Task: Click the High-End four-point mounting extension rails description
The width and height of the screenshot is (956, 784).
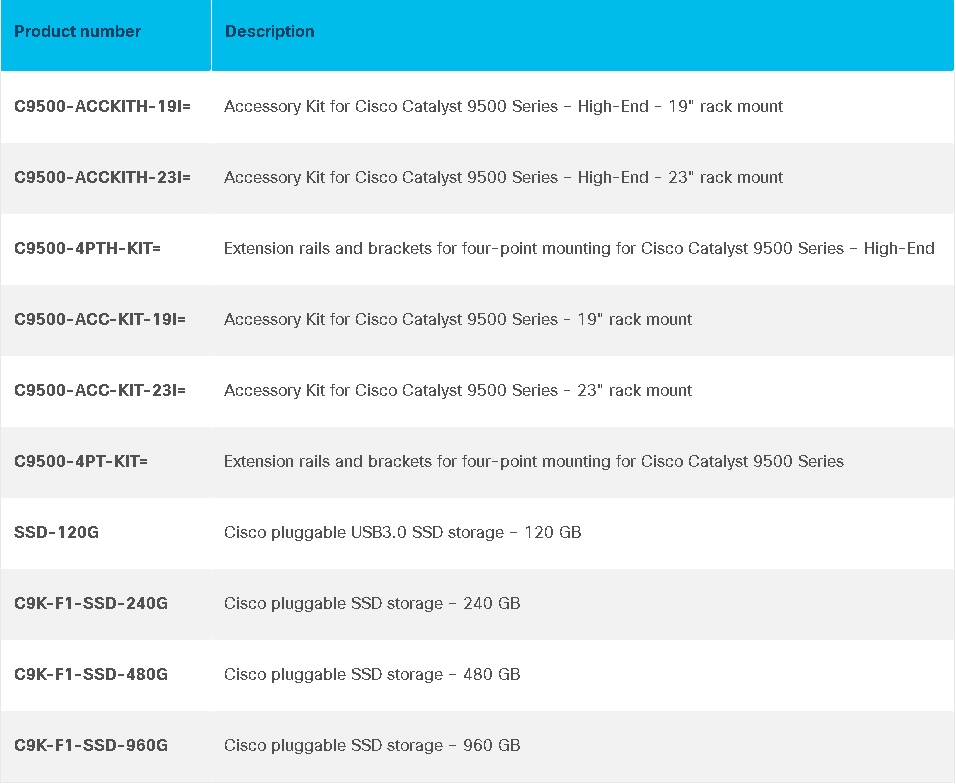Action: 579,248
